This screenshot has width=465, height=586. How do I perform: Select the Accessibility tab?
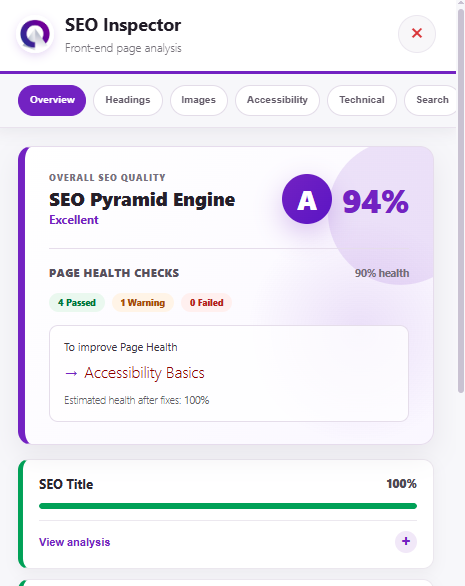[x=277, y=100]
